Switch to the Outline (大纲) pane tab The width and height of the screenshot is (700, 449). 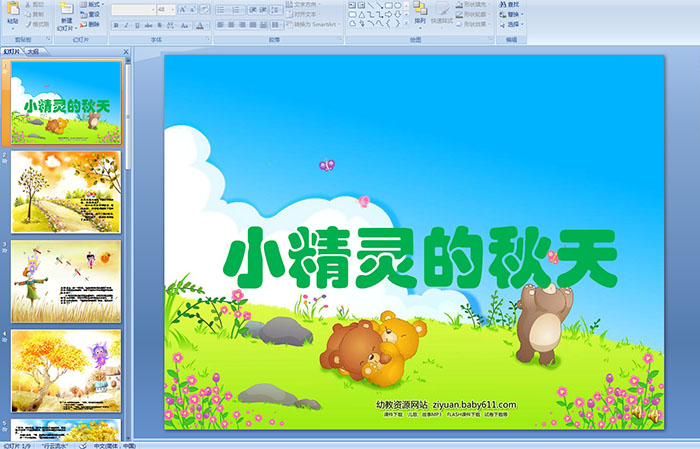pos(34,50)
